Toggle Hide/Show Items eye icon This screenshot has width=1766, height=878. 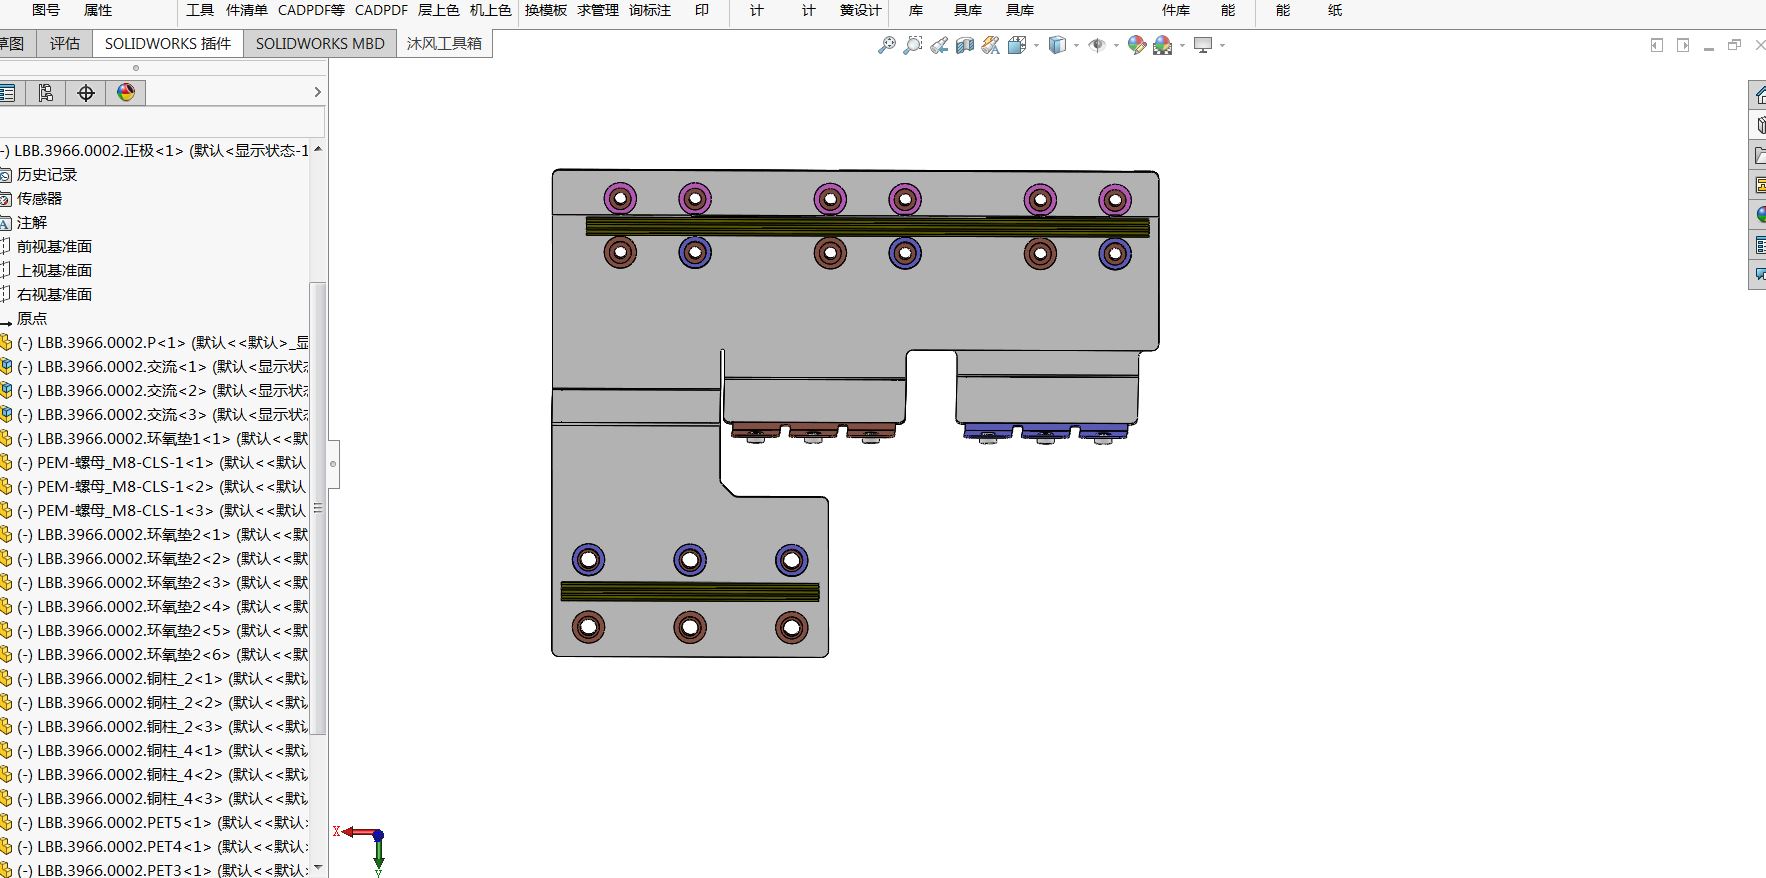click(x=1097, y=45)
